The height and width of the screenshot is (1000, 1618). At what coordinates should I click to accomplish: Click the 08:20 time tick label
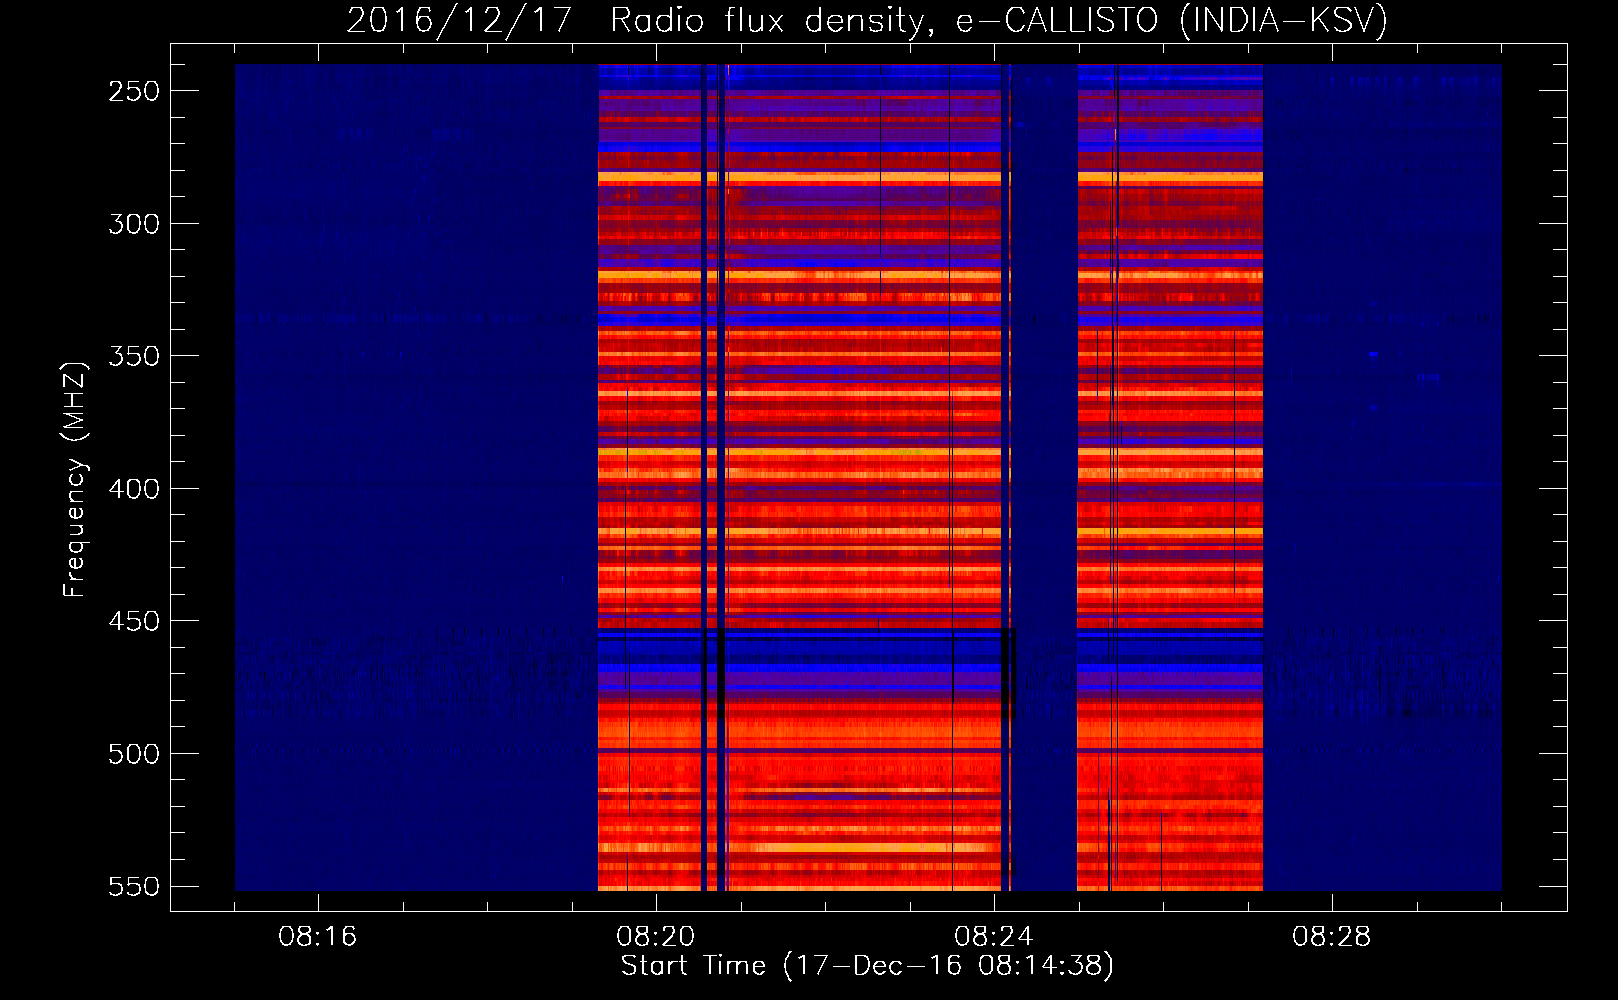coord(656,937)
